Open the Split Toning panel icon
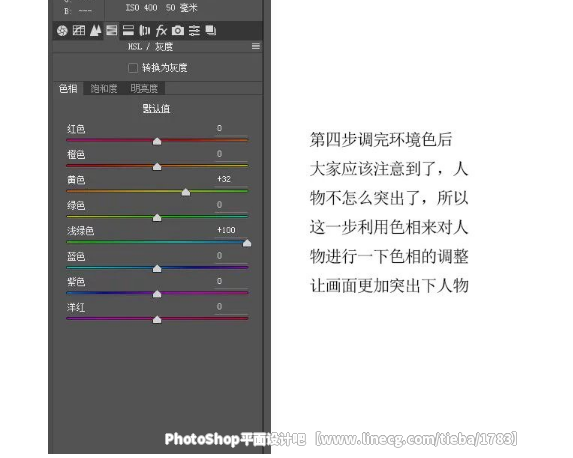Viewport: 573px width, 458px height. [x=128, y=30]
